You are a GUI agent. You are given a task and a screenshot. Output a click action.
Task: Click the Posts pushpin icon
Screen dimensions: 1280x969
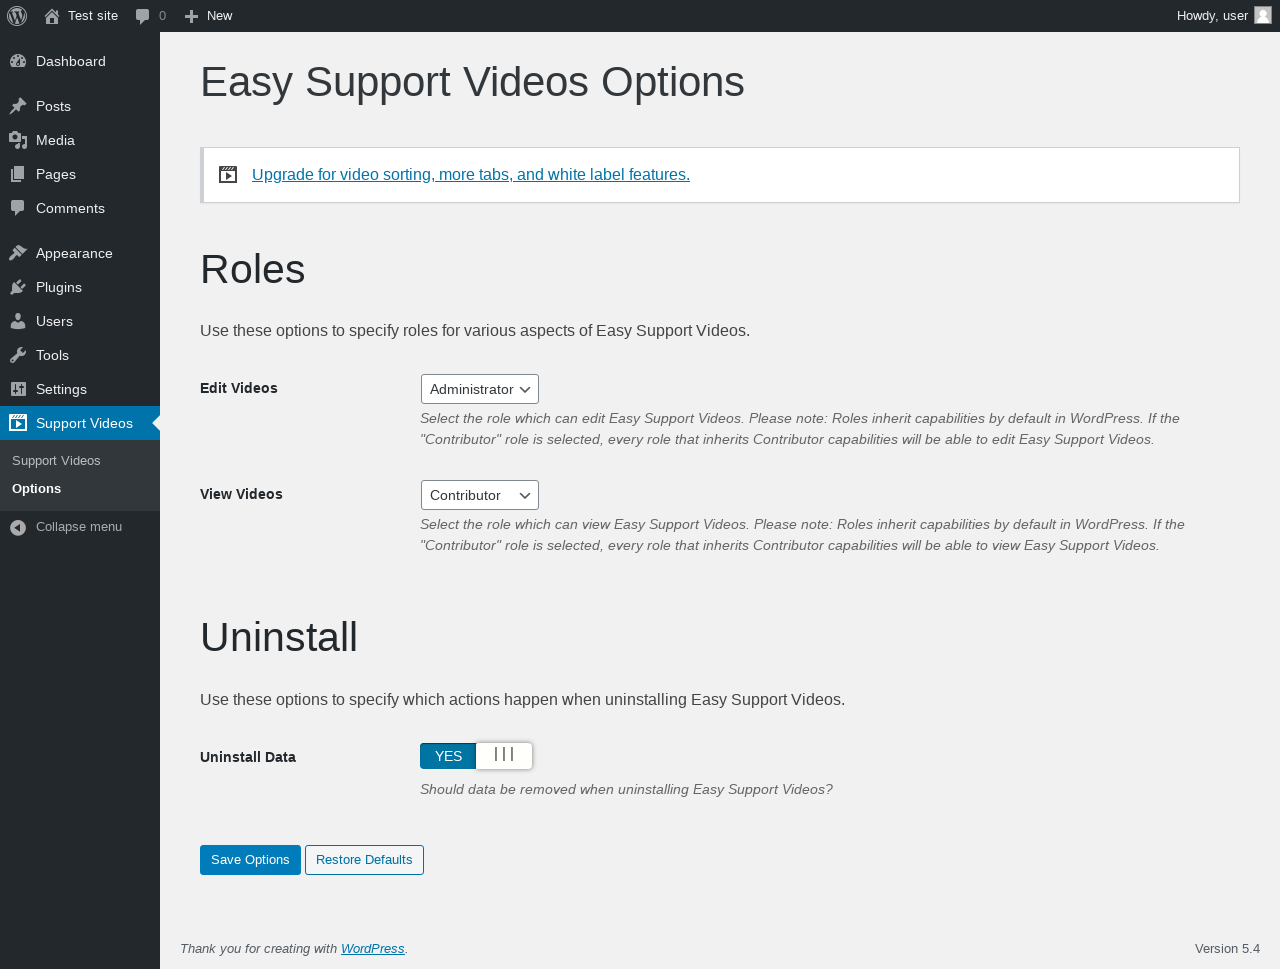(x=18, y=106)
